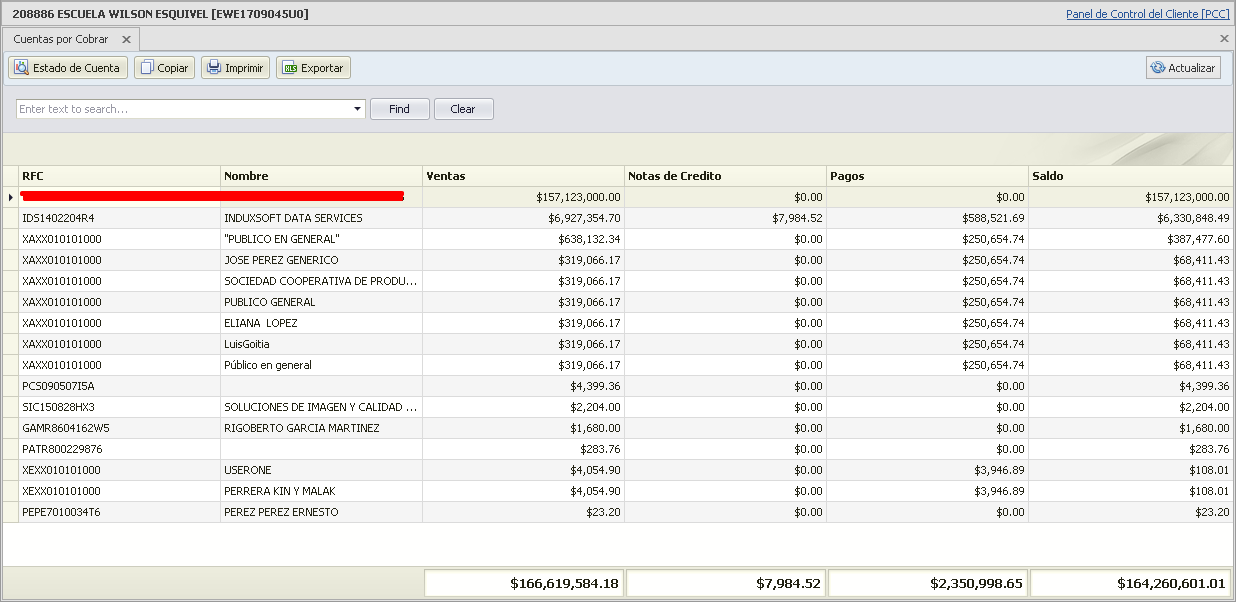
Task: Close the Cuentas por Cobrar tab
Action: 126,39
